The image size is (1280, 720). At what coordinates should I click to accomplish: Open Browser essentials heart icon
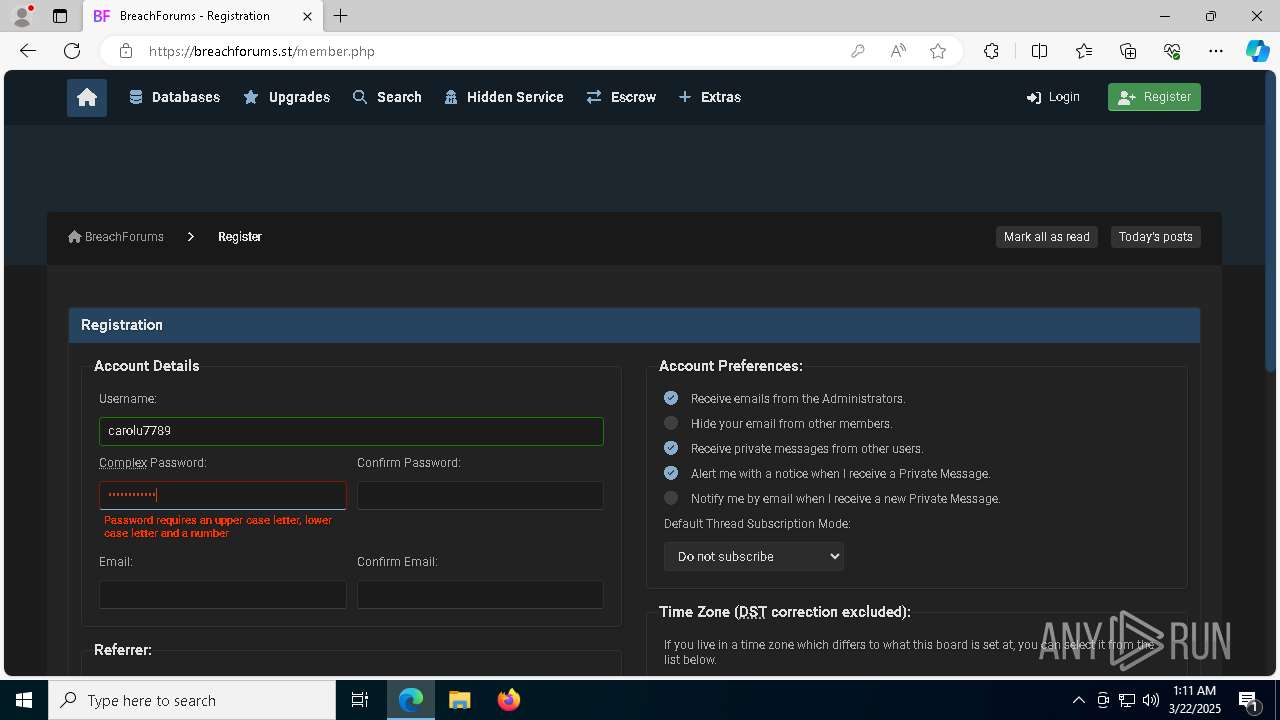coord(1172,51)
